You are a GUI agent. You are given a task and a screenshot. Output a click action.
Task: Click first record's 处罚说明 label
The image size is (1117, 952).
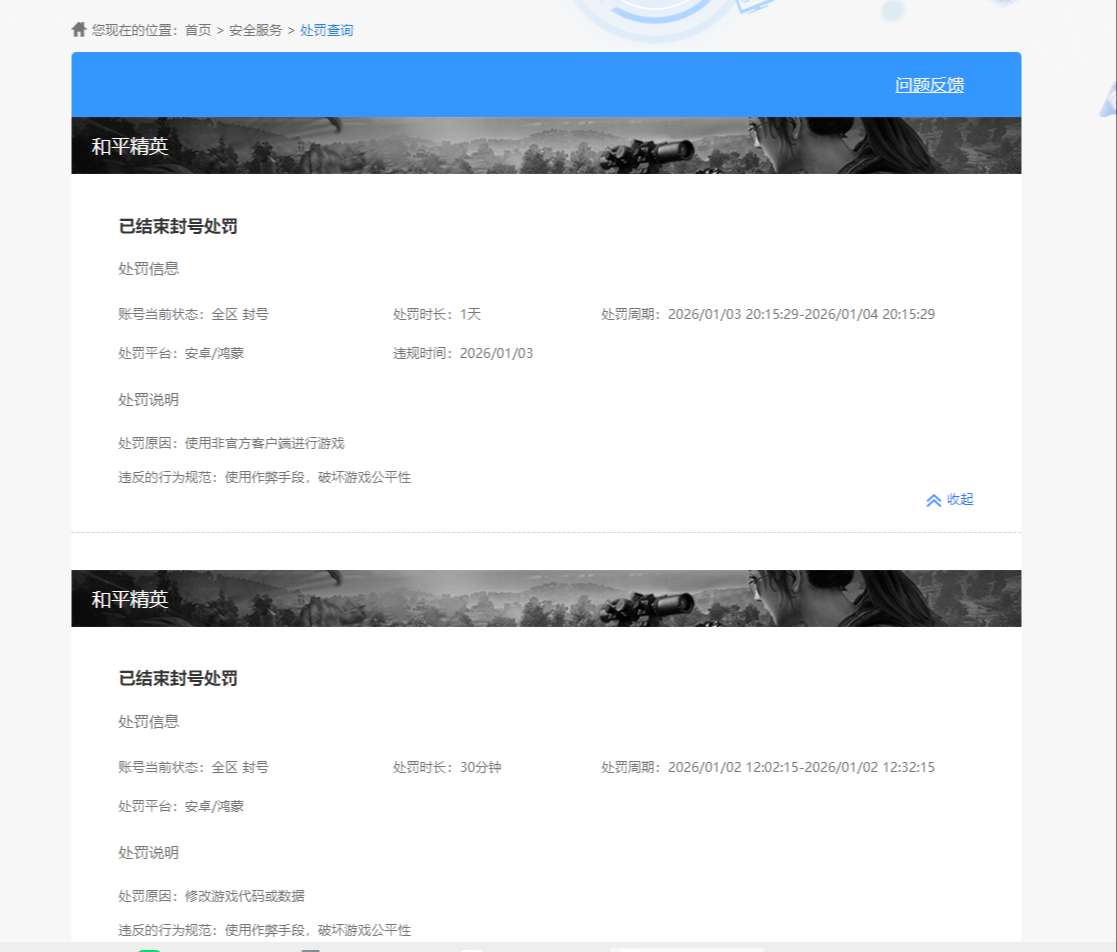tap(148, 400)
